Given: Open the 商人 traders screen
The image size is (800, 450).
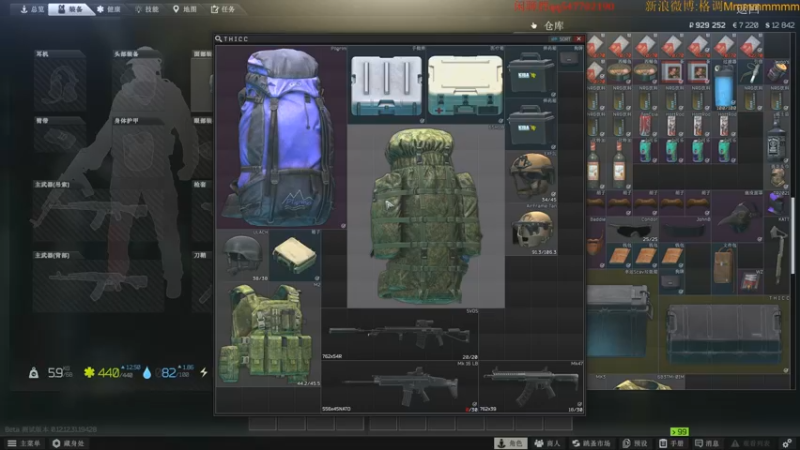Looking at the screenshot, I should (x=547, y=443).
